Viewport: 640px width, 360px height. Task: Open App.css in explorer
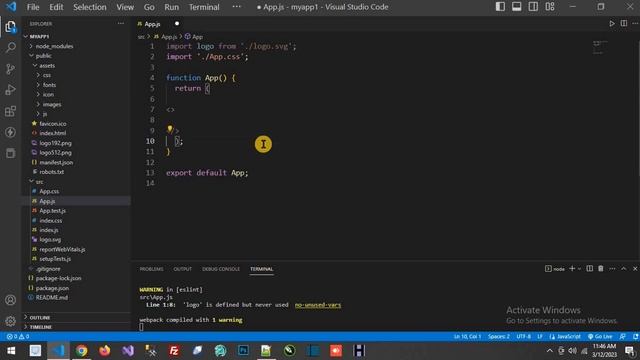tap(49, 191)
